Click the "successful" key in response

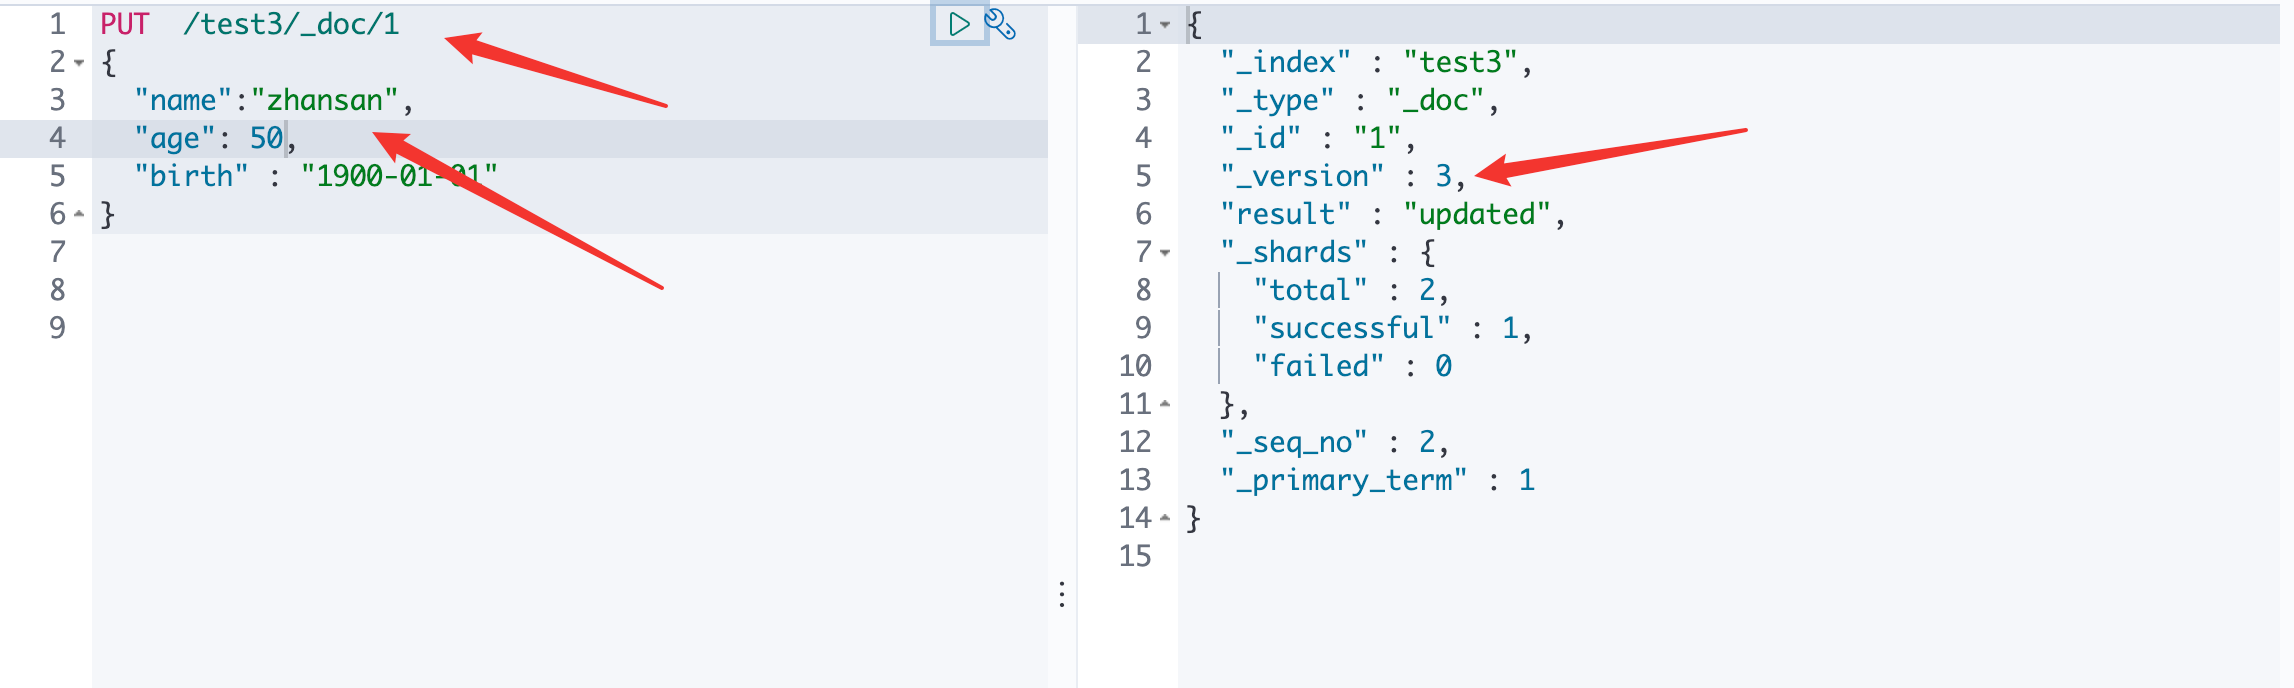pyautogui.click(x=1351, y=328)
